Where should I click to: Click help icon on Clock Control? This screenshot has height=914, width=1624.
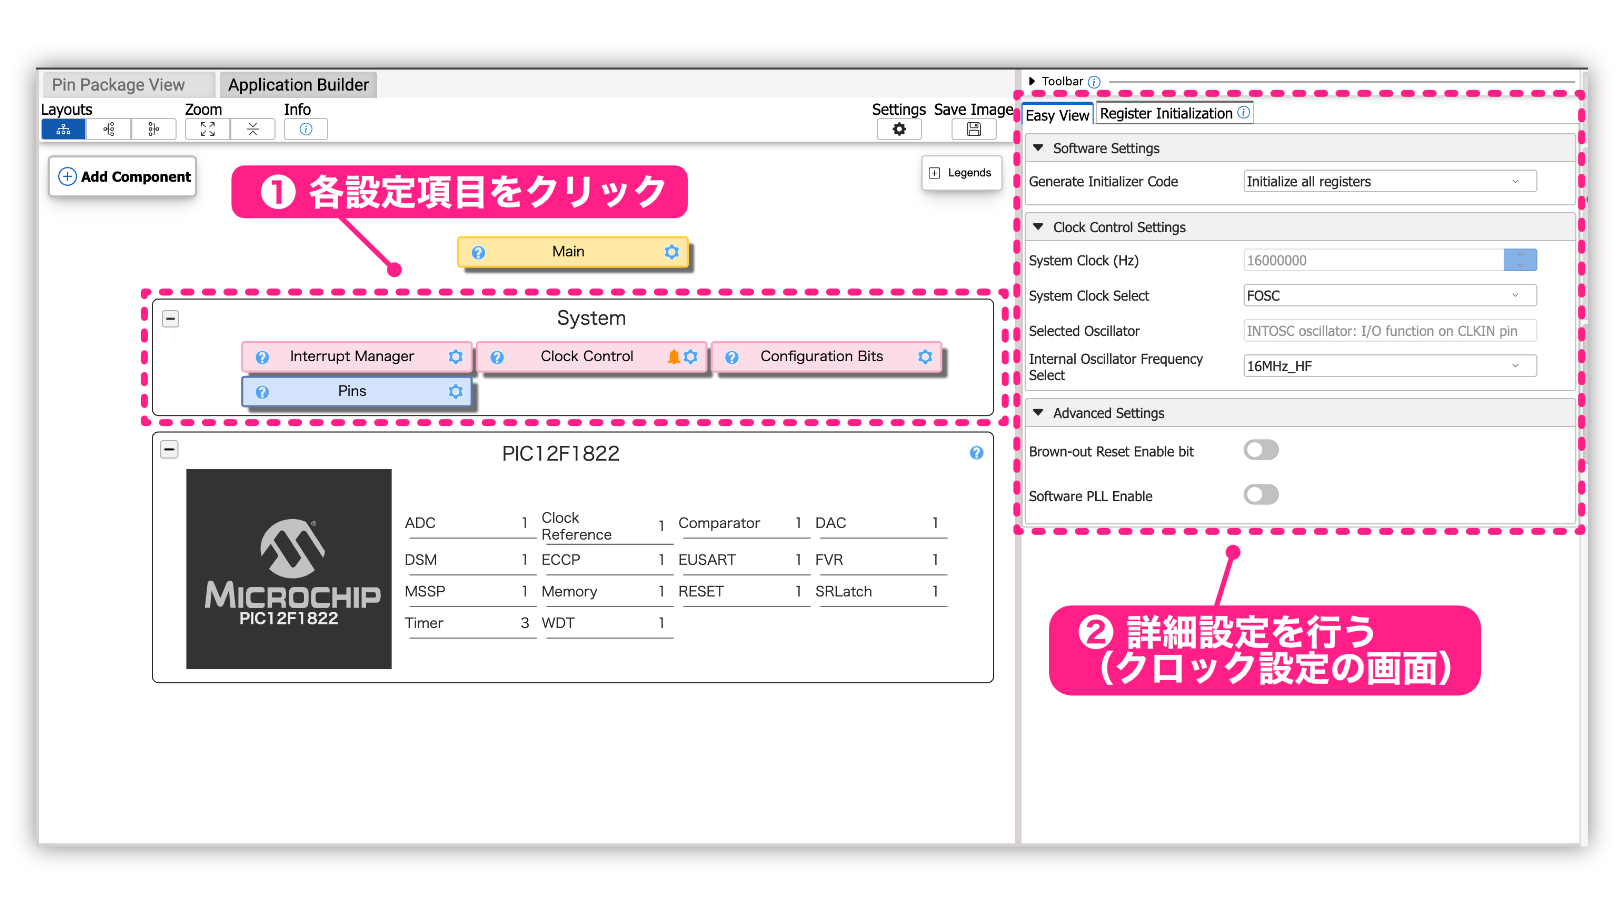coord(497,357)
